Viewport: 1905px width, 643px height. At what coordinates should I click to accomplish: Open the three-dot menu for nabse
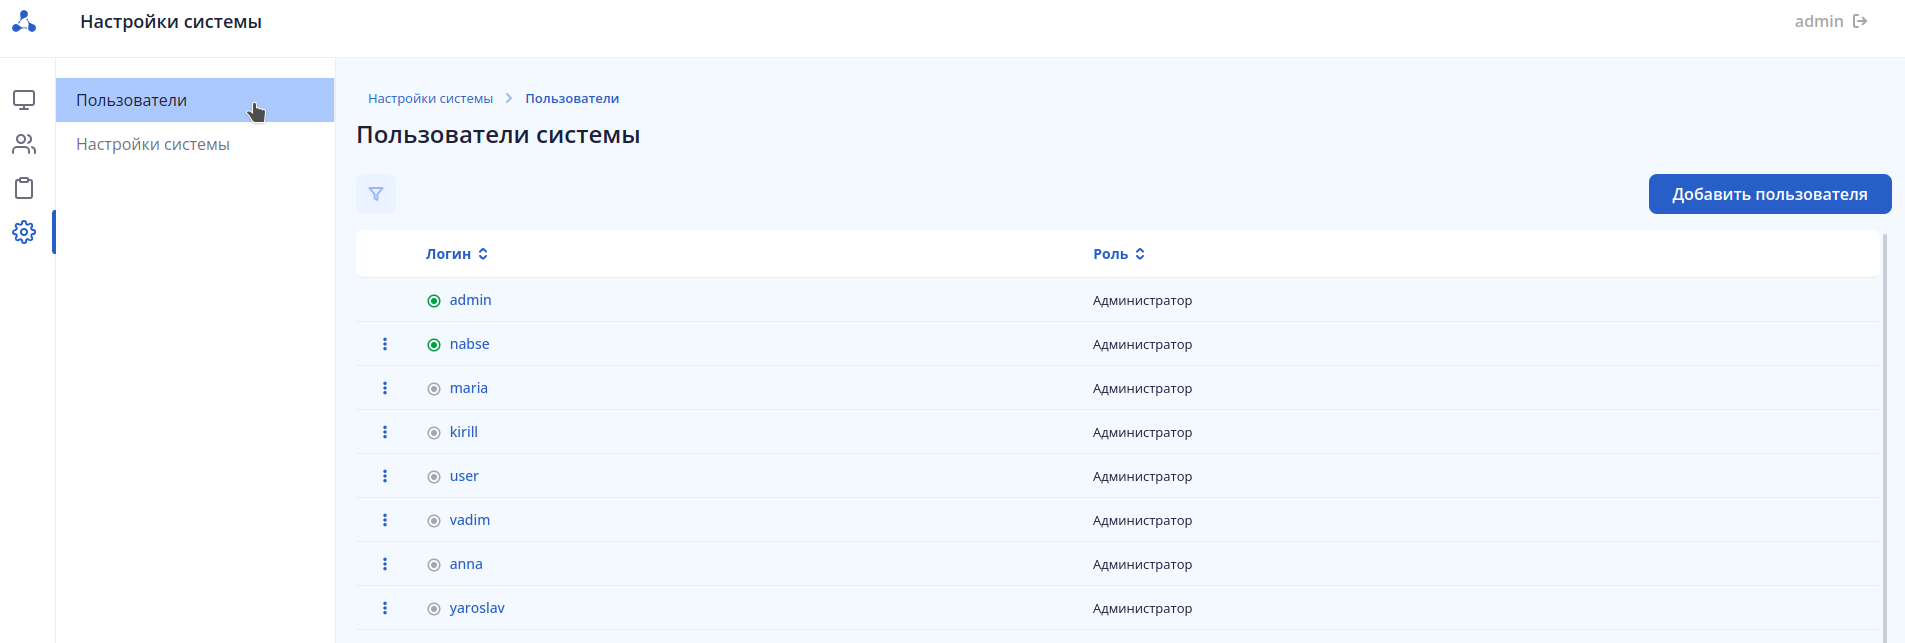pos(385,344)
